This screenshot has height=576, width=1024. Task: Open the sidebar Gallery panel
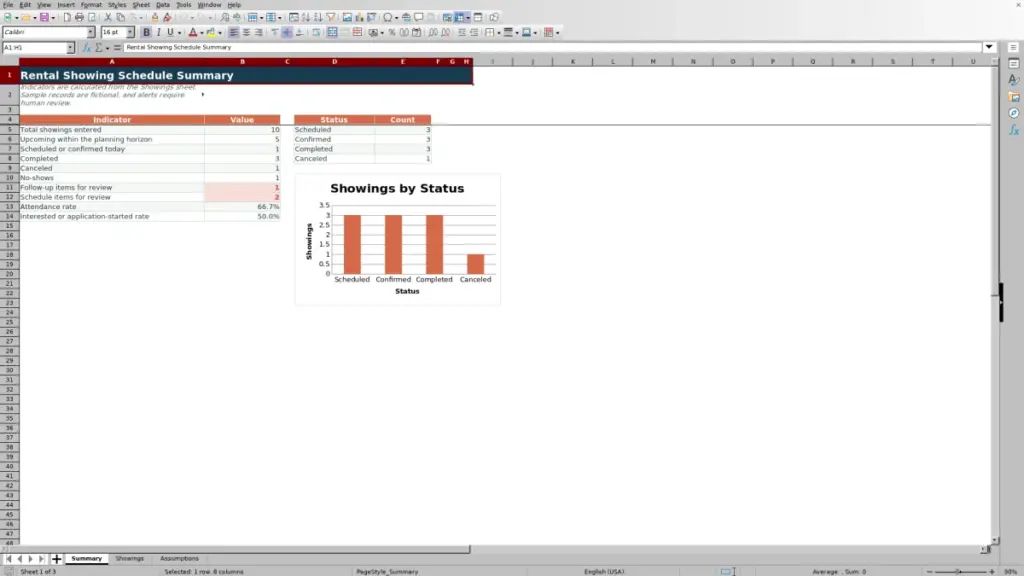1013,97
